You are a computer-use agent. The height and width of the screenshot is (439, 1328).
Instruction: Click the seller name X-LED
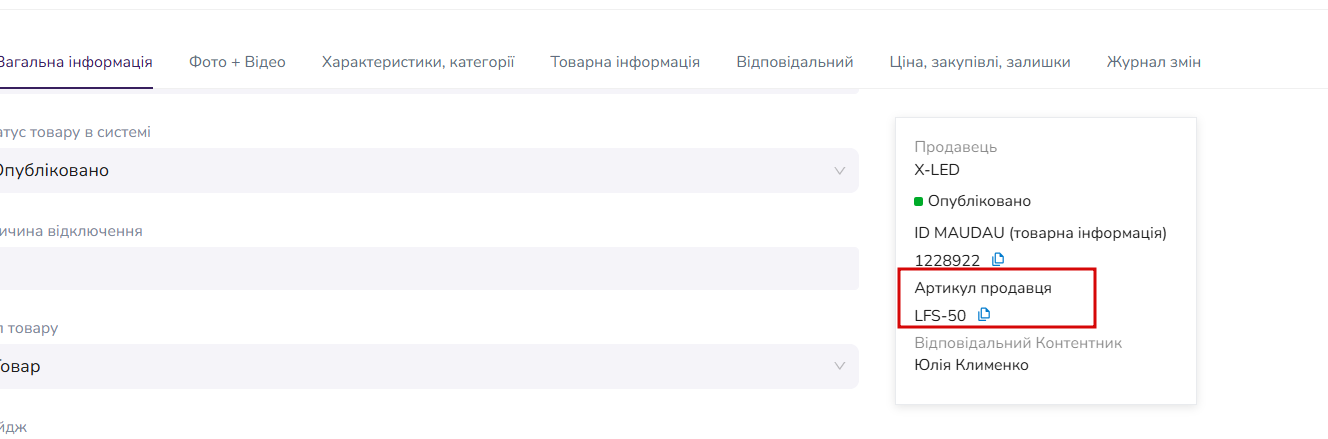(x=937, y=170)
